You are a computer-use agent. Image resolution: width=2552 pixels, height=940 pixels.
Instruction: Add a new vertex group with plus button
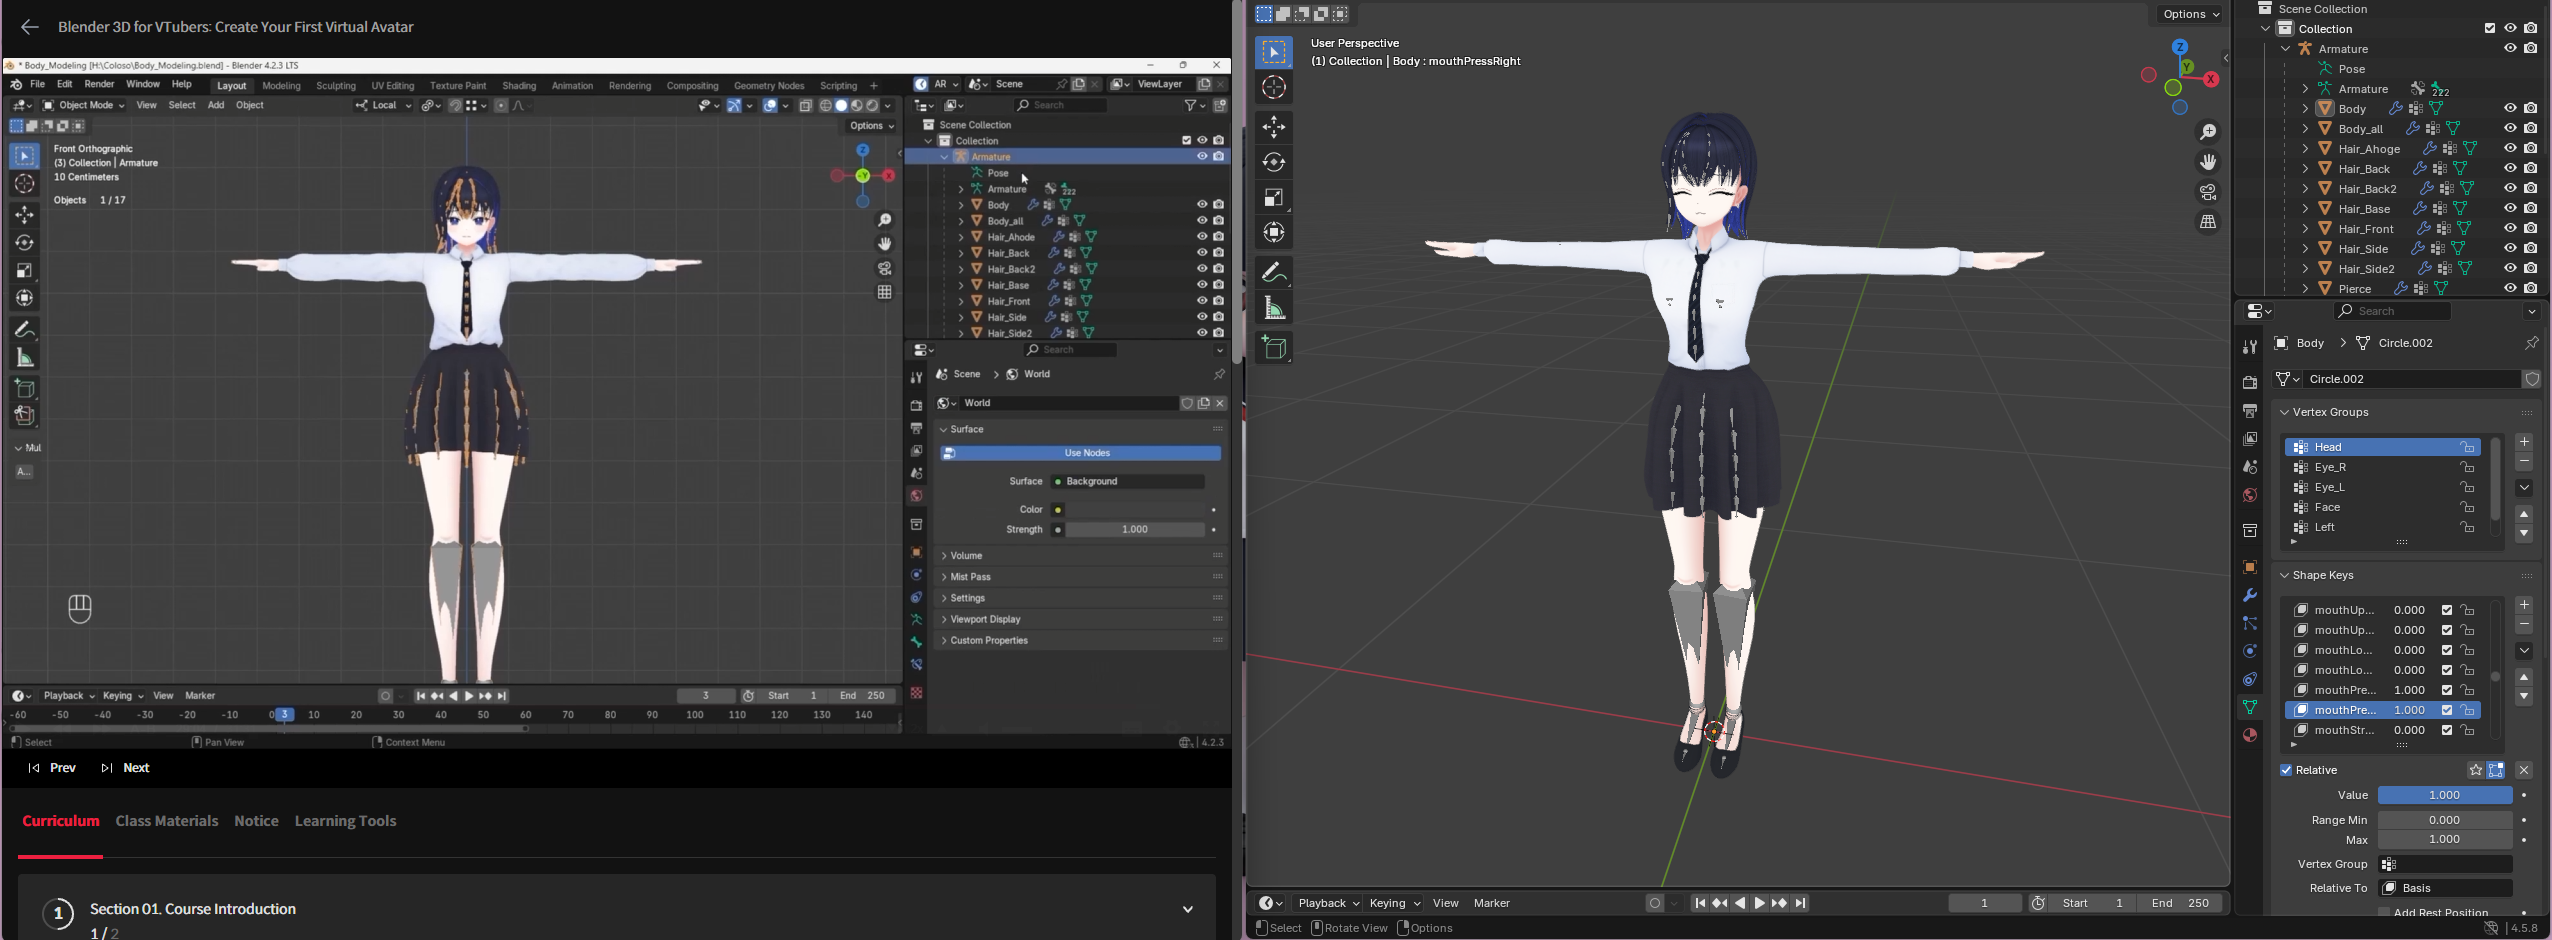pyautogui.click(x=2524, y=442)
